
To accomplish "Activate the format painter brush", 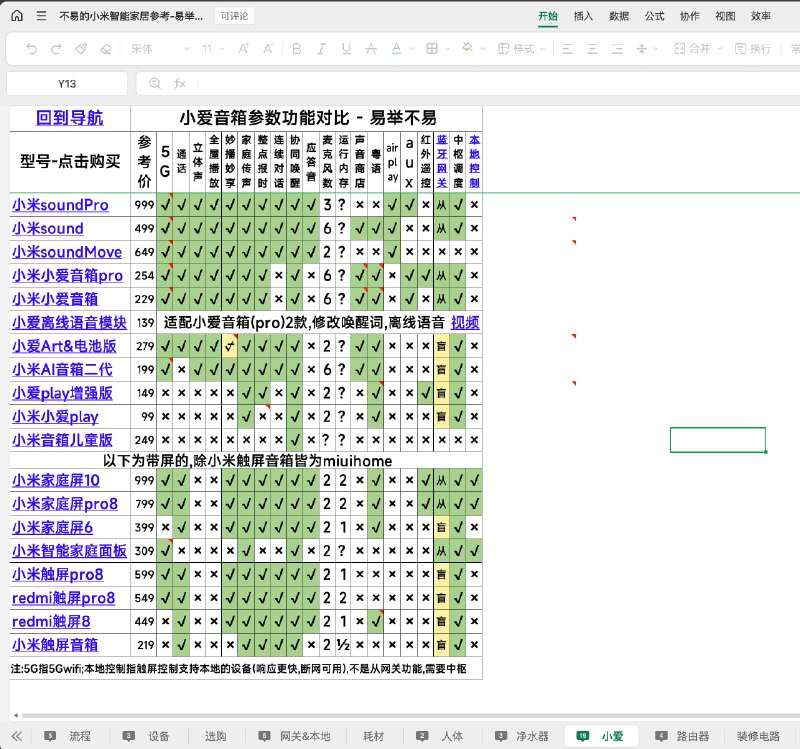I will click(x=81, y=49).
